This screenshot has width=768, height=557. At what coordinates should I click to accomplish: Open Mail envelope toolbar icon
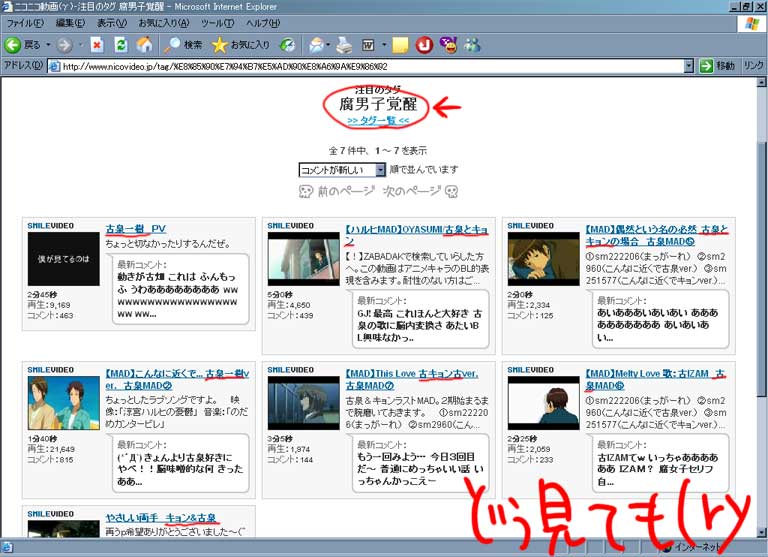click(x=316, y=45)
